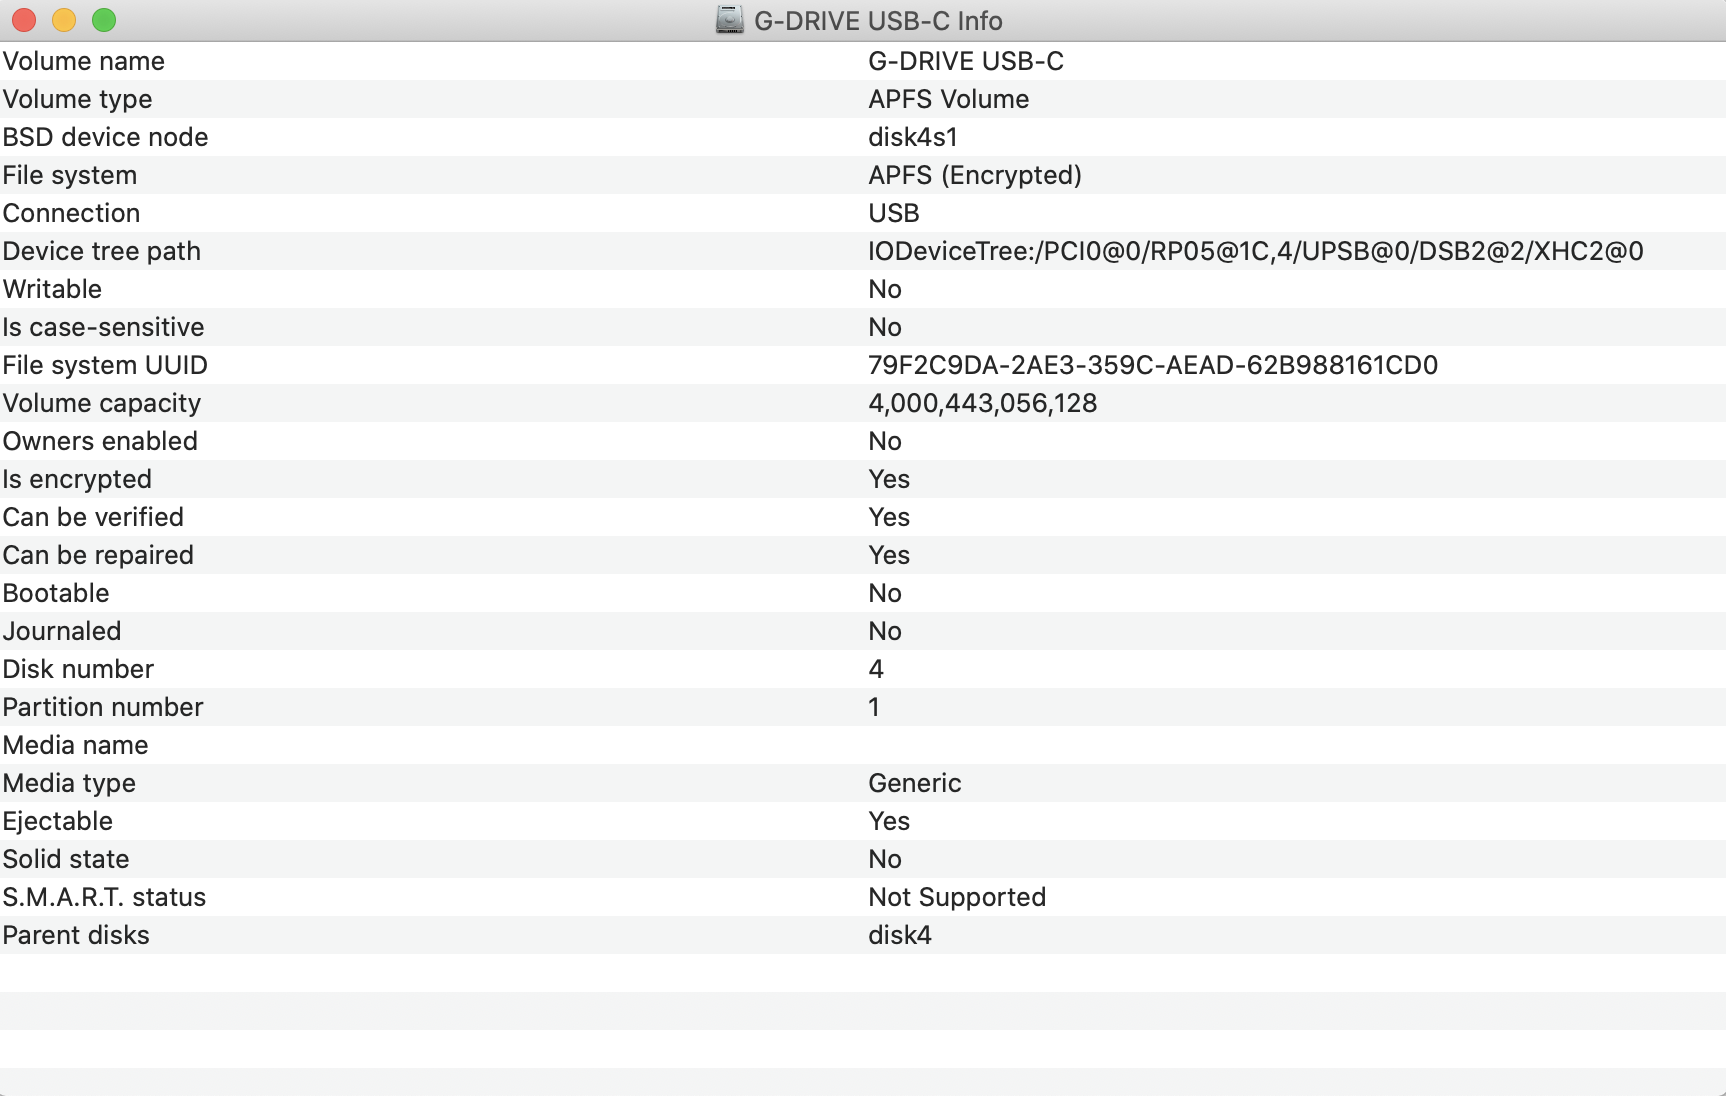This screenshot has height=1096, width=1726.
Task: Click the 'Can be verified' label
Action: (x=94, y=517)
